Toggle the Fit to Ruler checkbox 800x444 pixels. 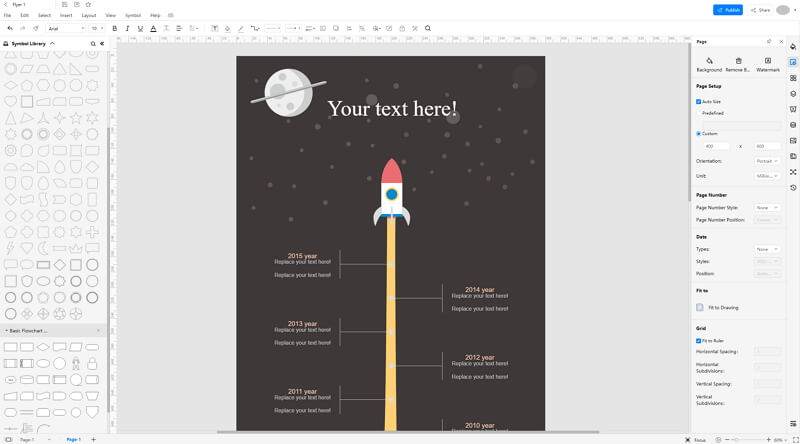(x=698, y=340)
